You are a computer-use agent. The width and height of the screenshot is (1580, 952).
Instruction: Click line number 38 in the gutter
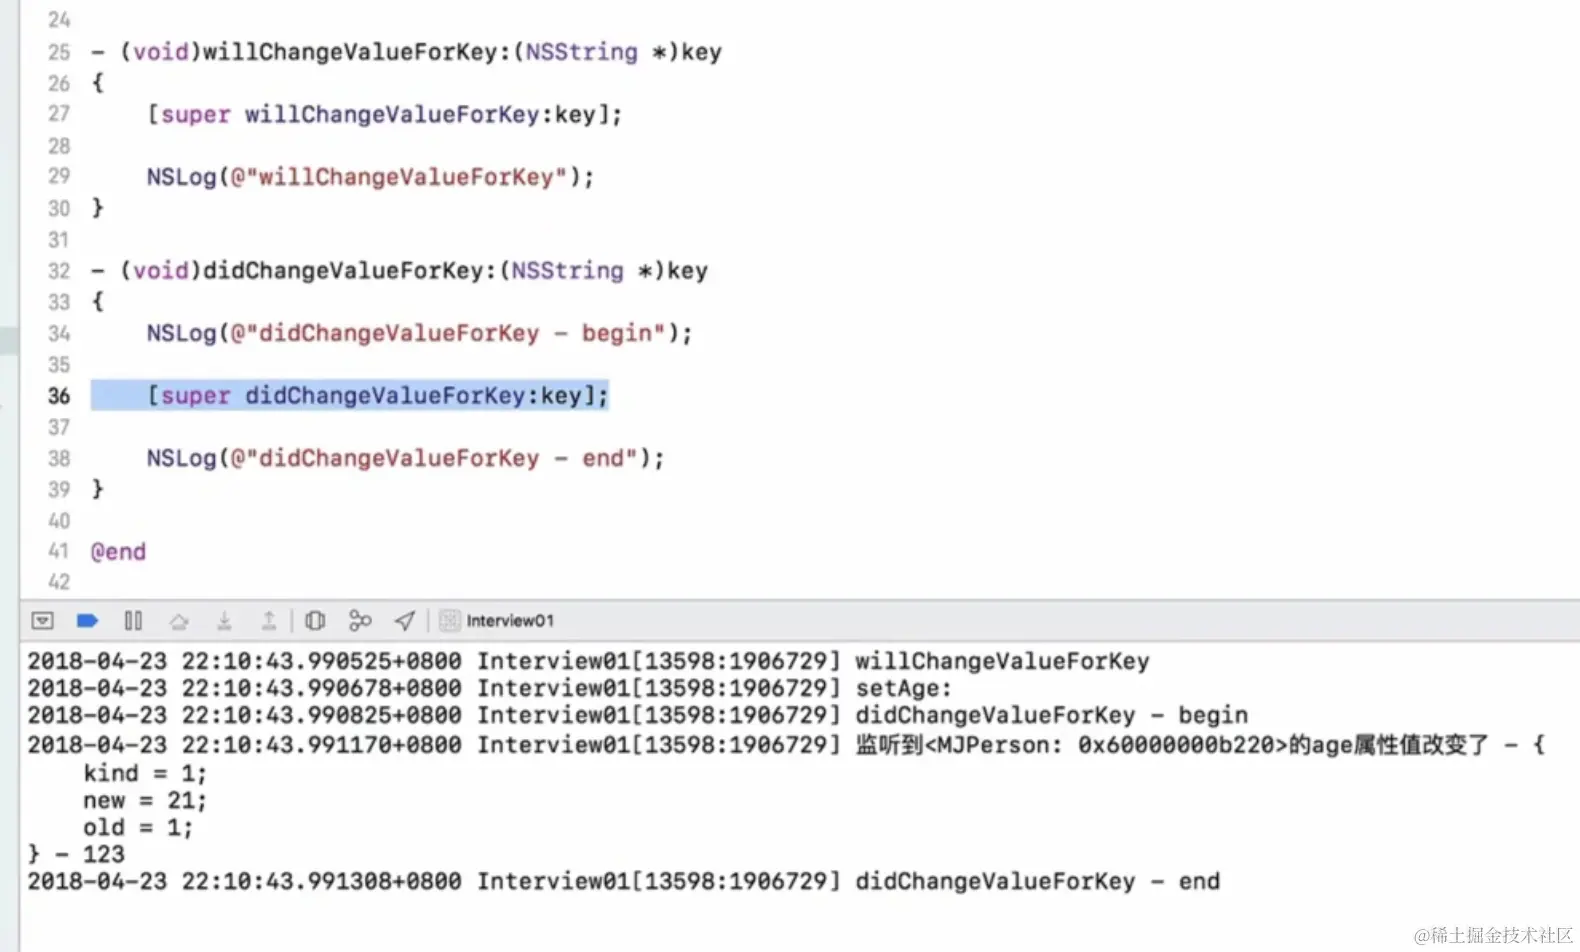click(59, 458)
